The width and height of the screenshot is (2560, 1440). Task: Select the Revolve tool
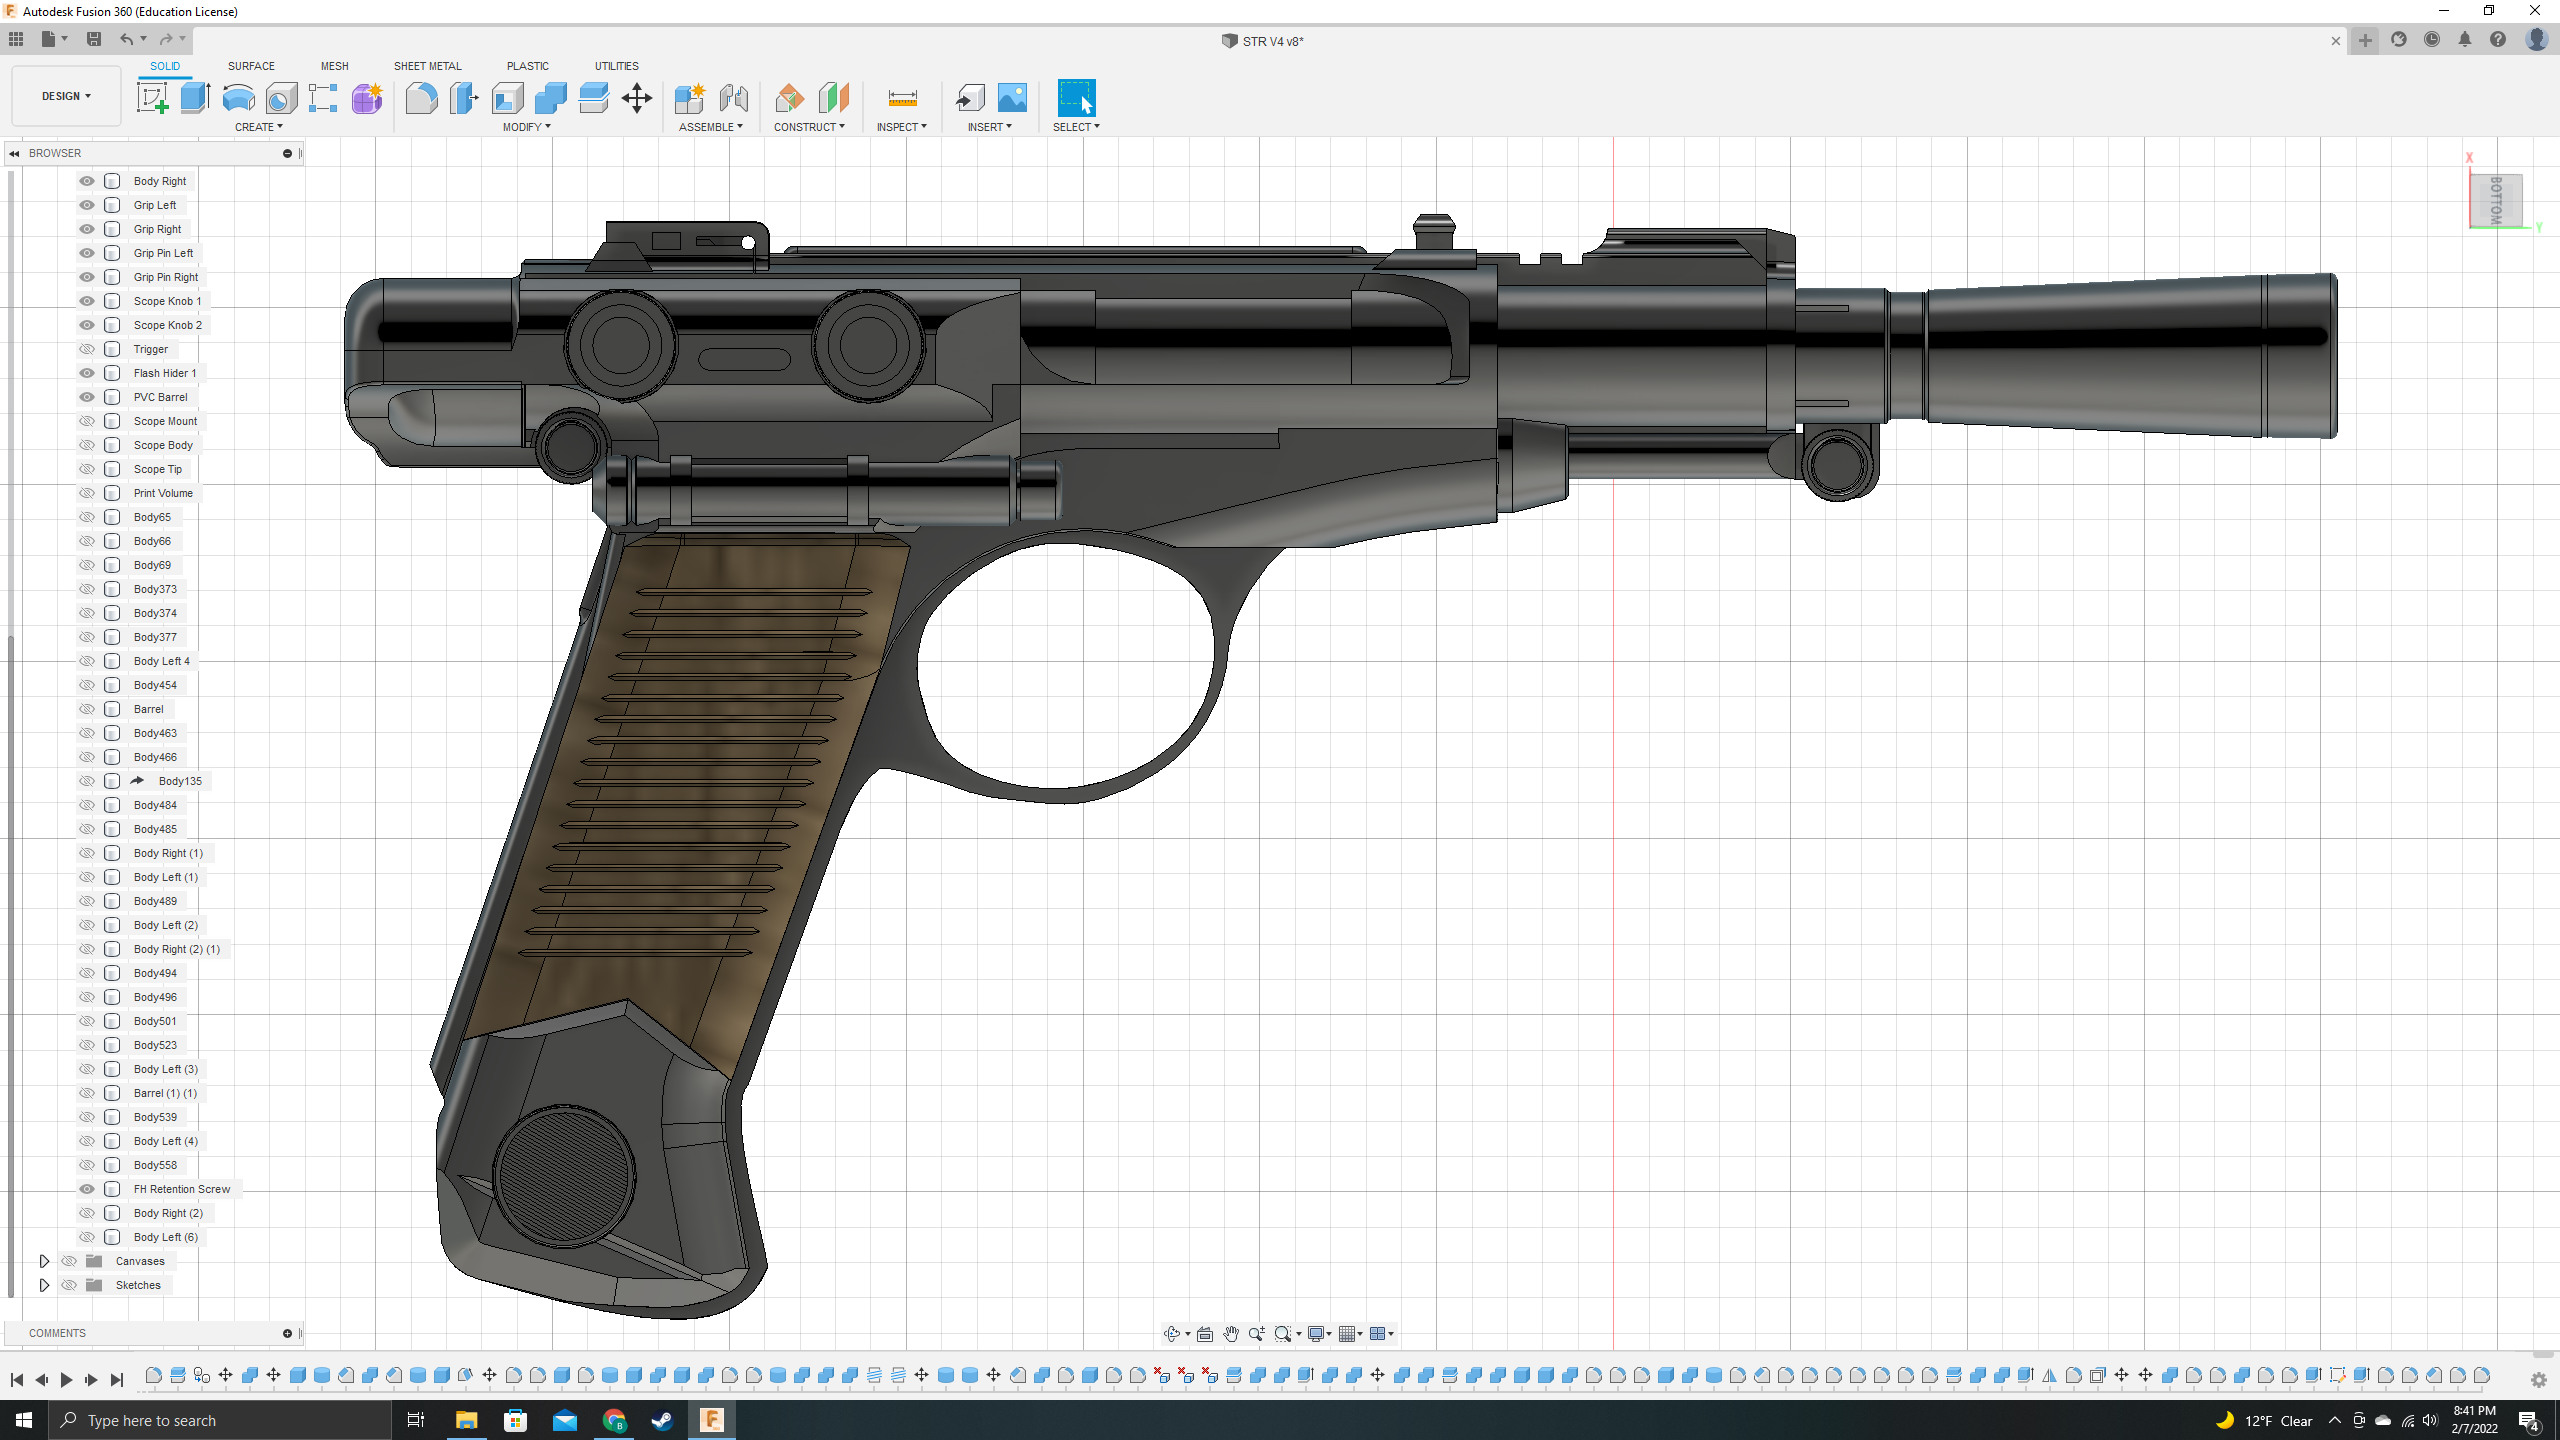[x=238, y=98]
